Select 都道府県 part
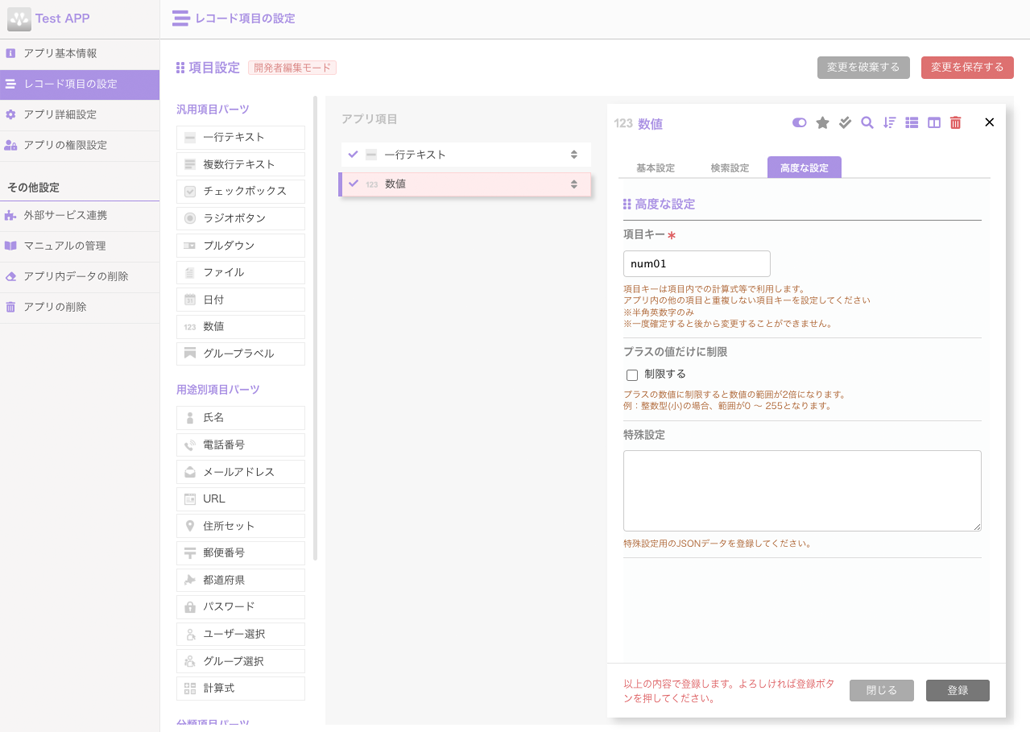Image resolution: width=1030 pixels, height=732 pixels. [x=240, y=580]
